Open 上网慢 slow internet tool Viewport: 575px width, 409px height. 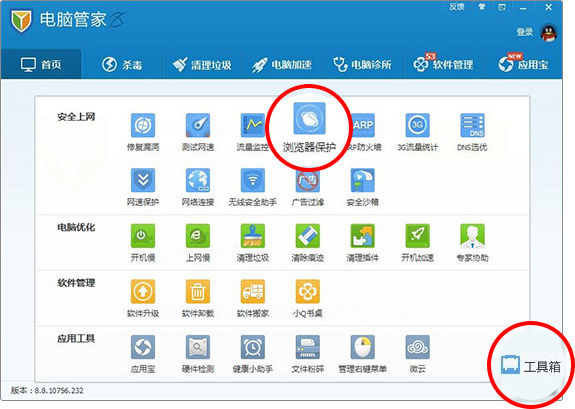coord(198,243)
